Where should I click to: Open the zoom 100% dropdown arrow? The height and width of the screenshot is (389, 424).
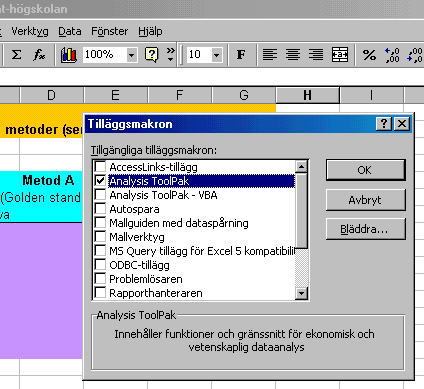click(132, 55)
